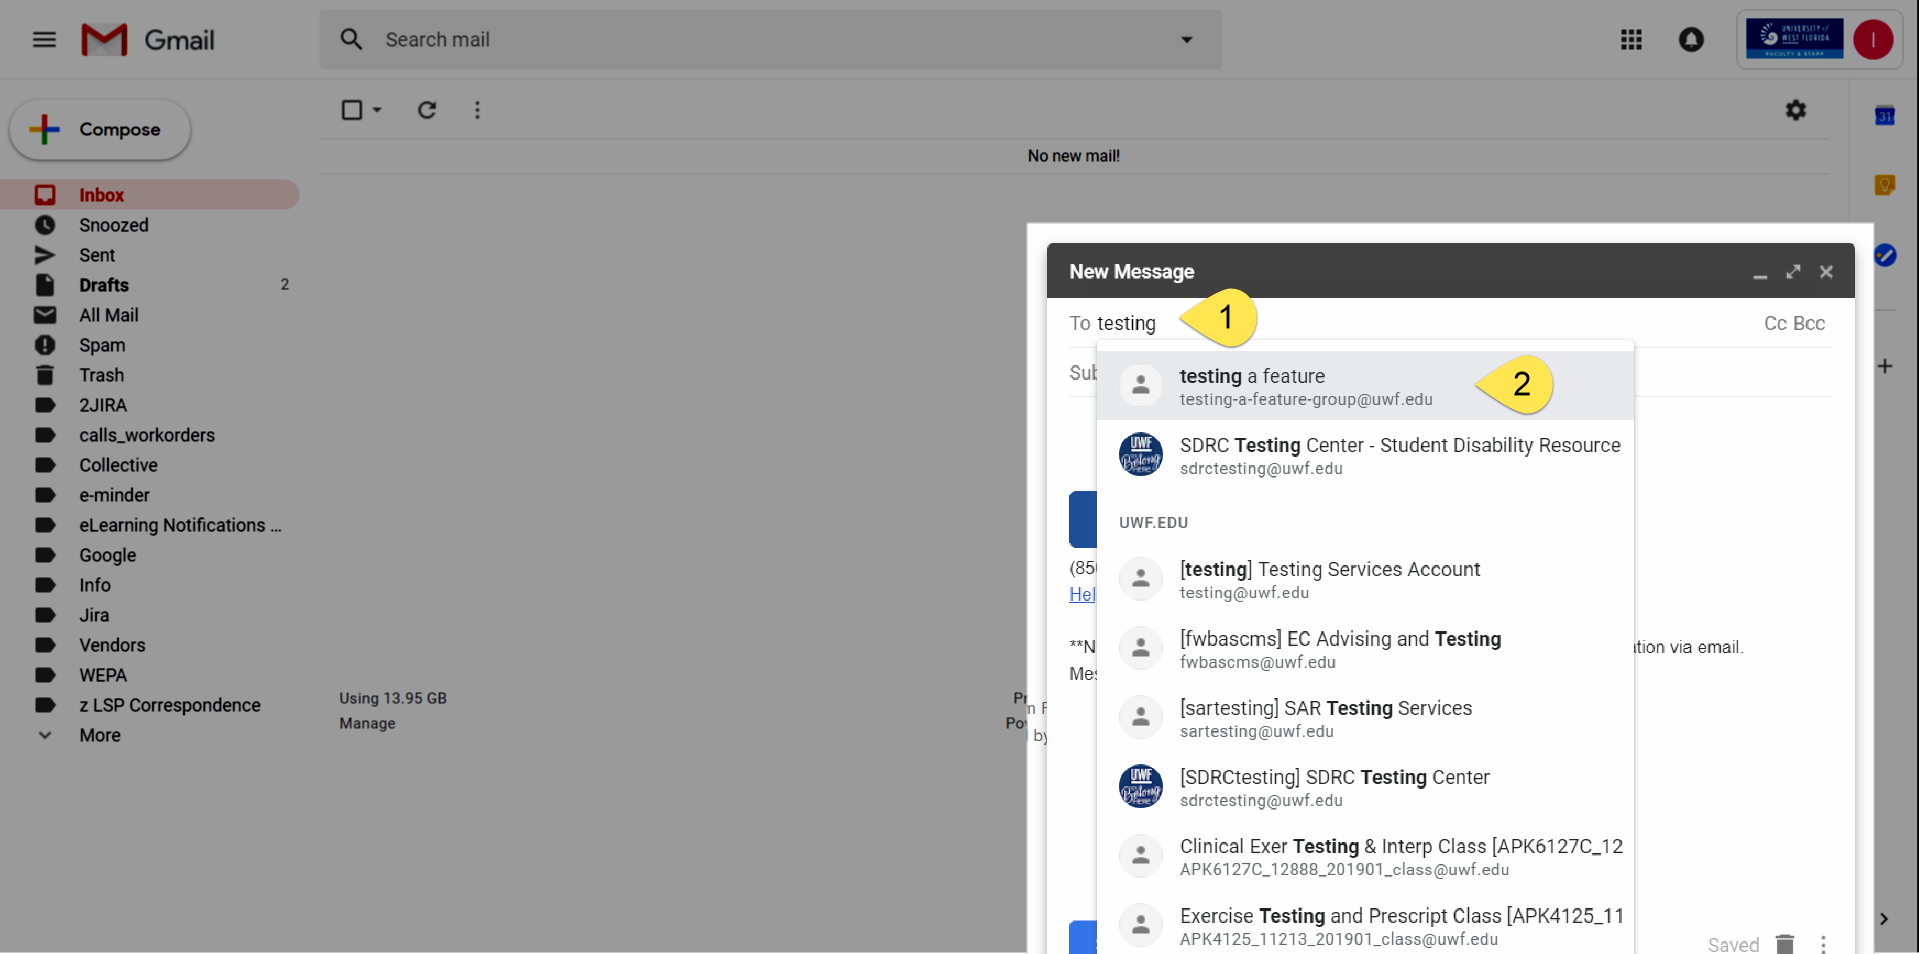Viewport: 1919px width, 954px height.
Task: Open Google Calendar side panel icon
Action: [x=1885, y=116]
